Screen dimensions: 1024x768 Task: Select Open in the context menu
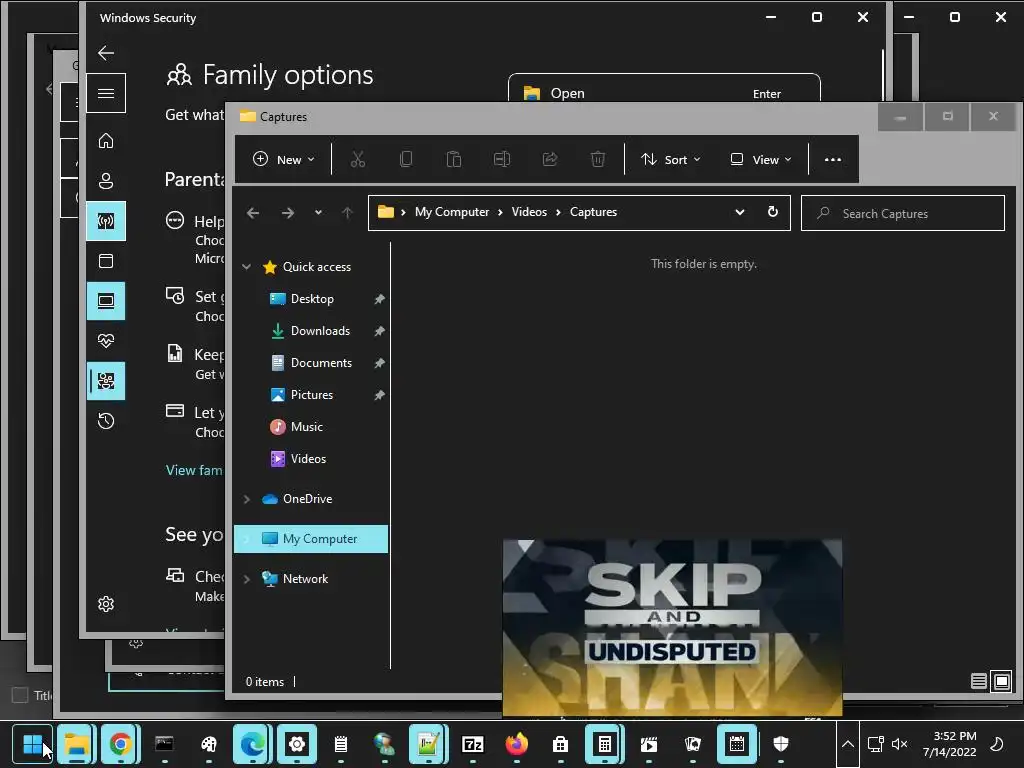(x=664, y=93)
